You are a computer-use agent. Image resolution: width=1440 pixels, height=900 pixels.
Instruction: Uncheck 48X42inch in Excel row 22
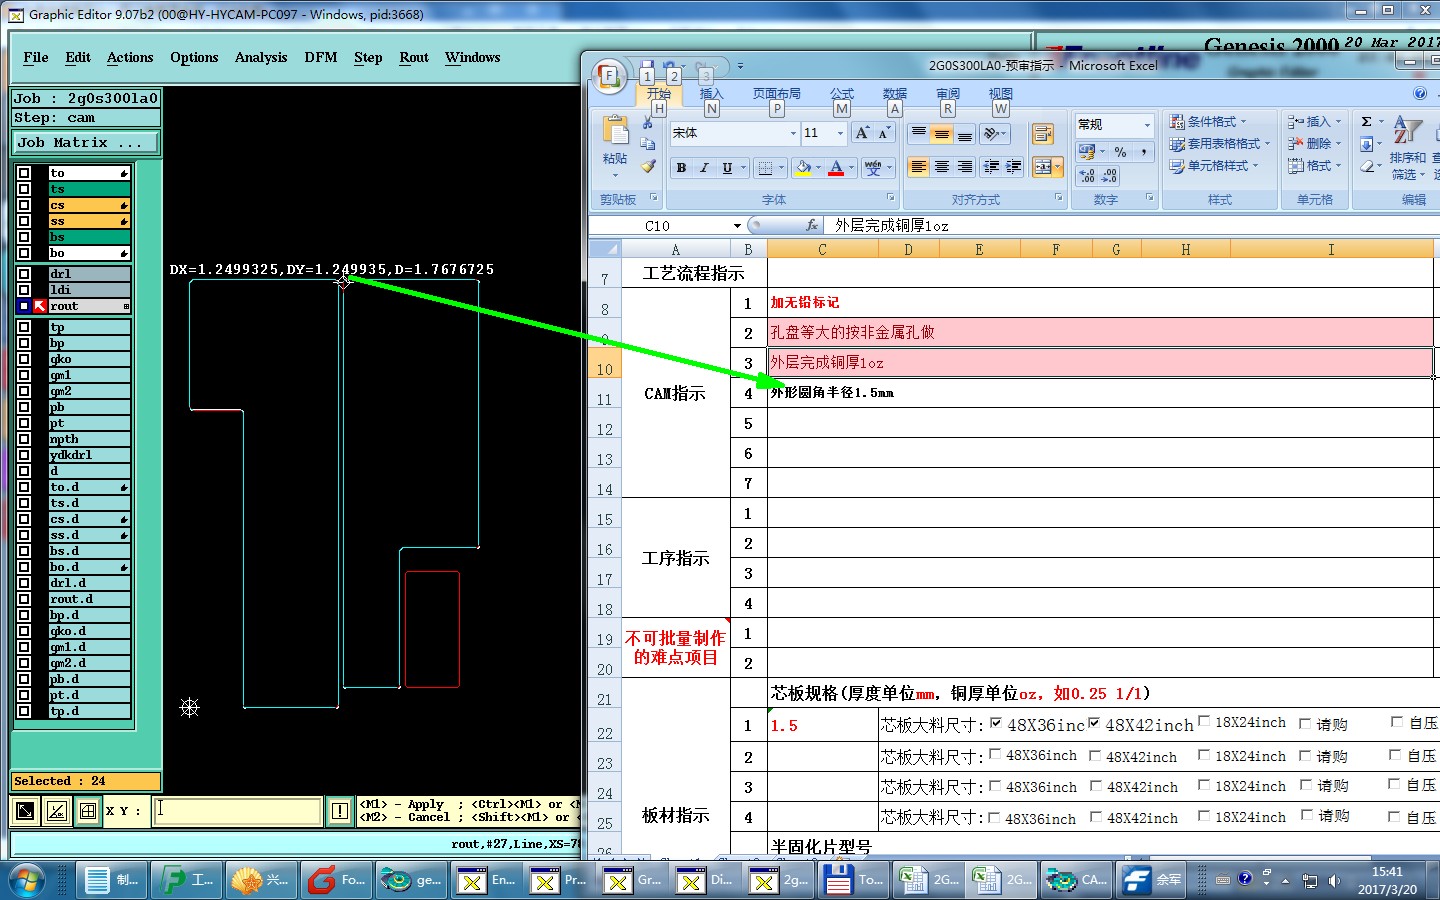coord(1094,723)
